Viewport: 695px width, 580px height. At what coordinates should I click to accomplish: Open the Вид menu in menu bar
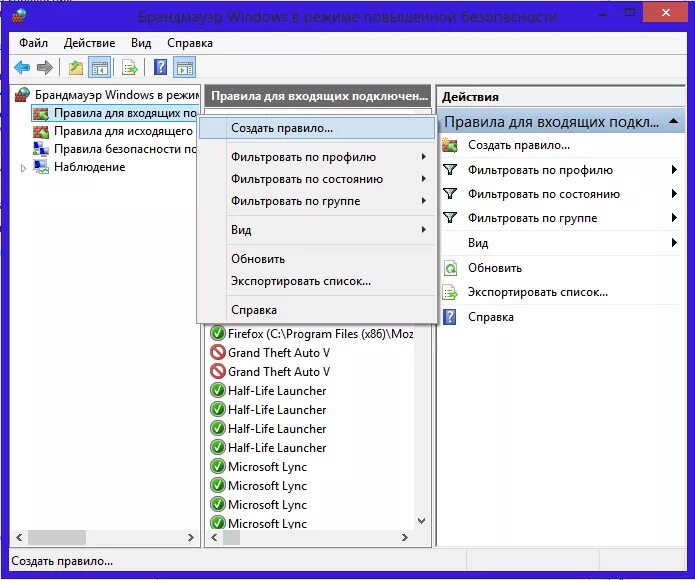141,43
